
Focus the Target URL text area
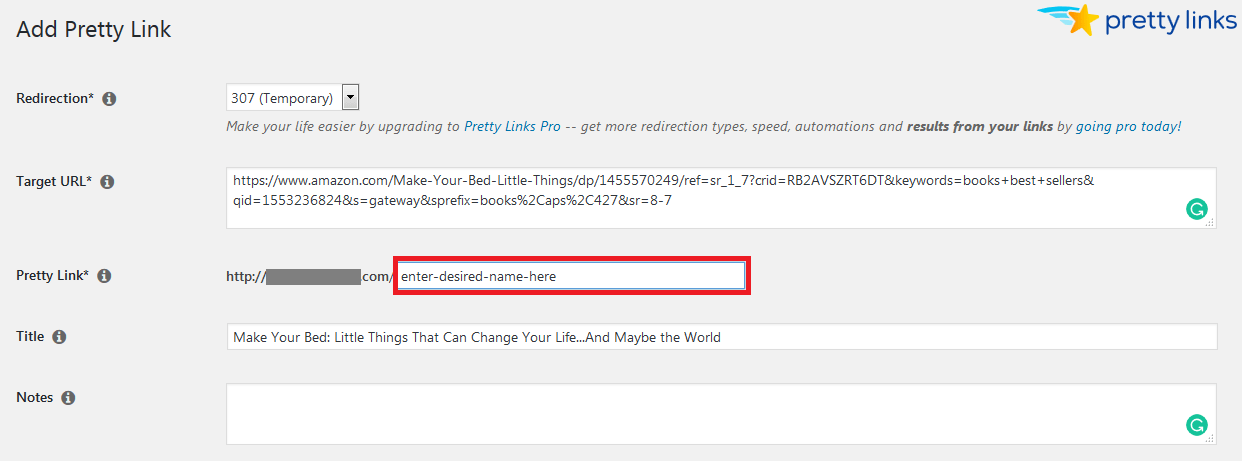[x=721, y=198]
